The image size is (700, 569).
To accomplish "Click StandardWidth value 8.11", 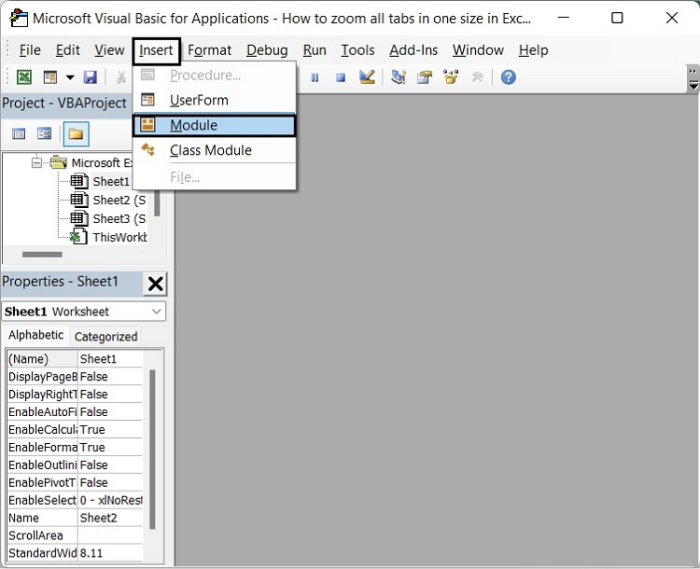I will tap(110, 553).
